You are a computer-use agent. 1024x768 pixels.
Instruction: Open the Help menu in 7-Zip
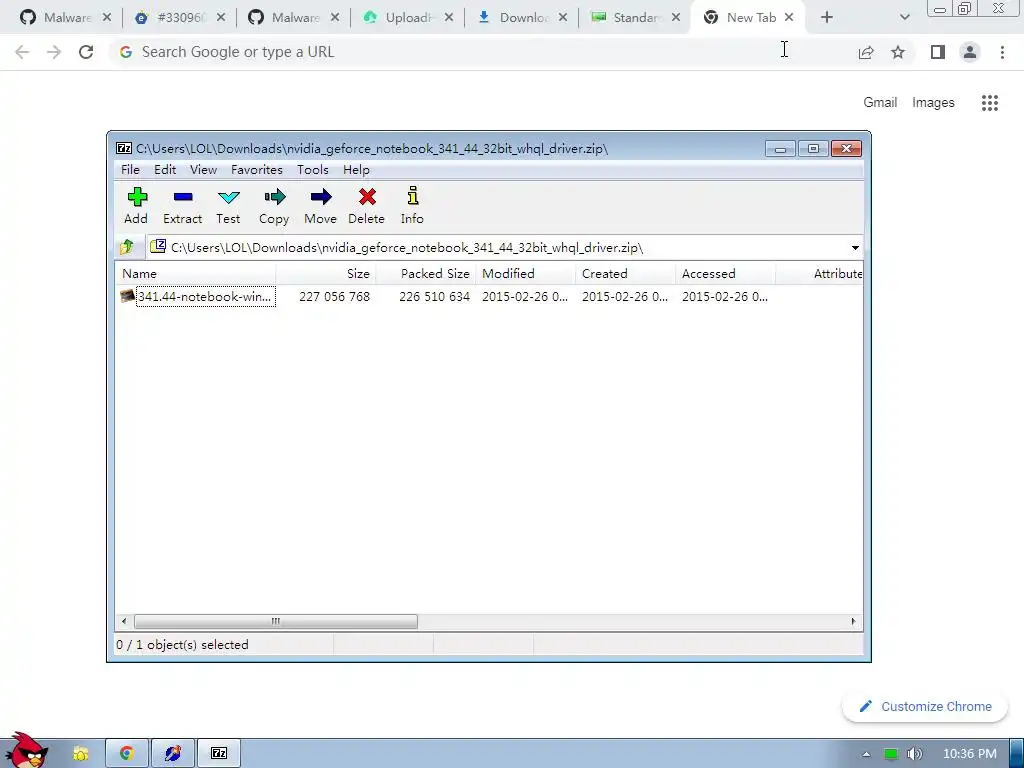pos(357,170)
